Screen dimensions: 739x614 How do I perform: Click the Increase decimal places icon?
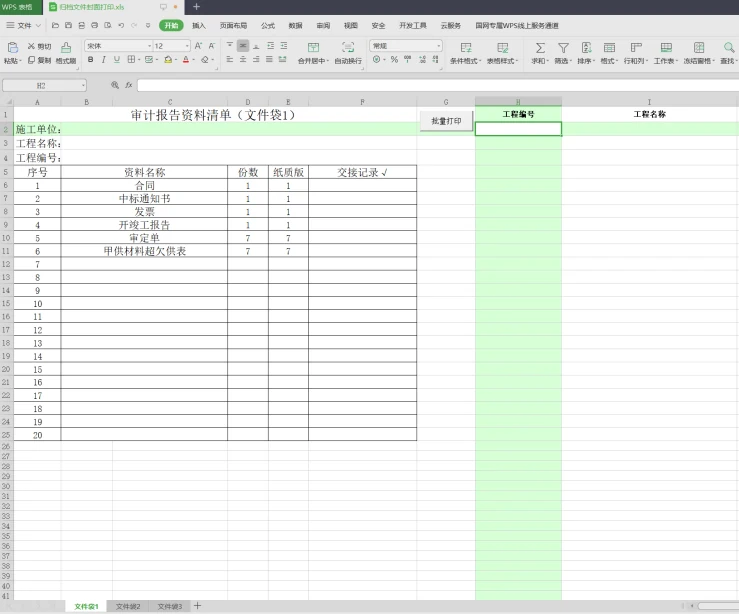(422, 59)
